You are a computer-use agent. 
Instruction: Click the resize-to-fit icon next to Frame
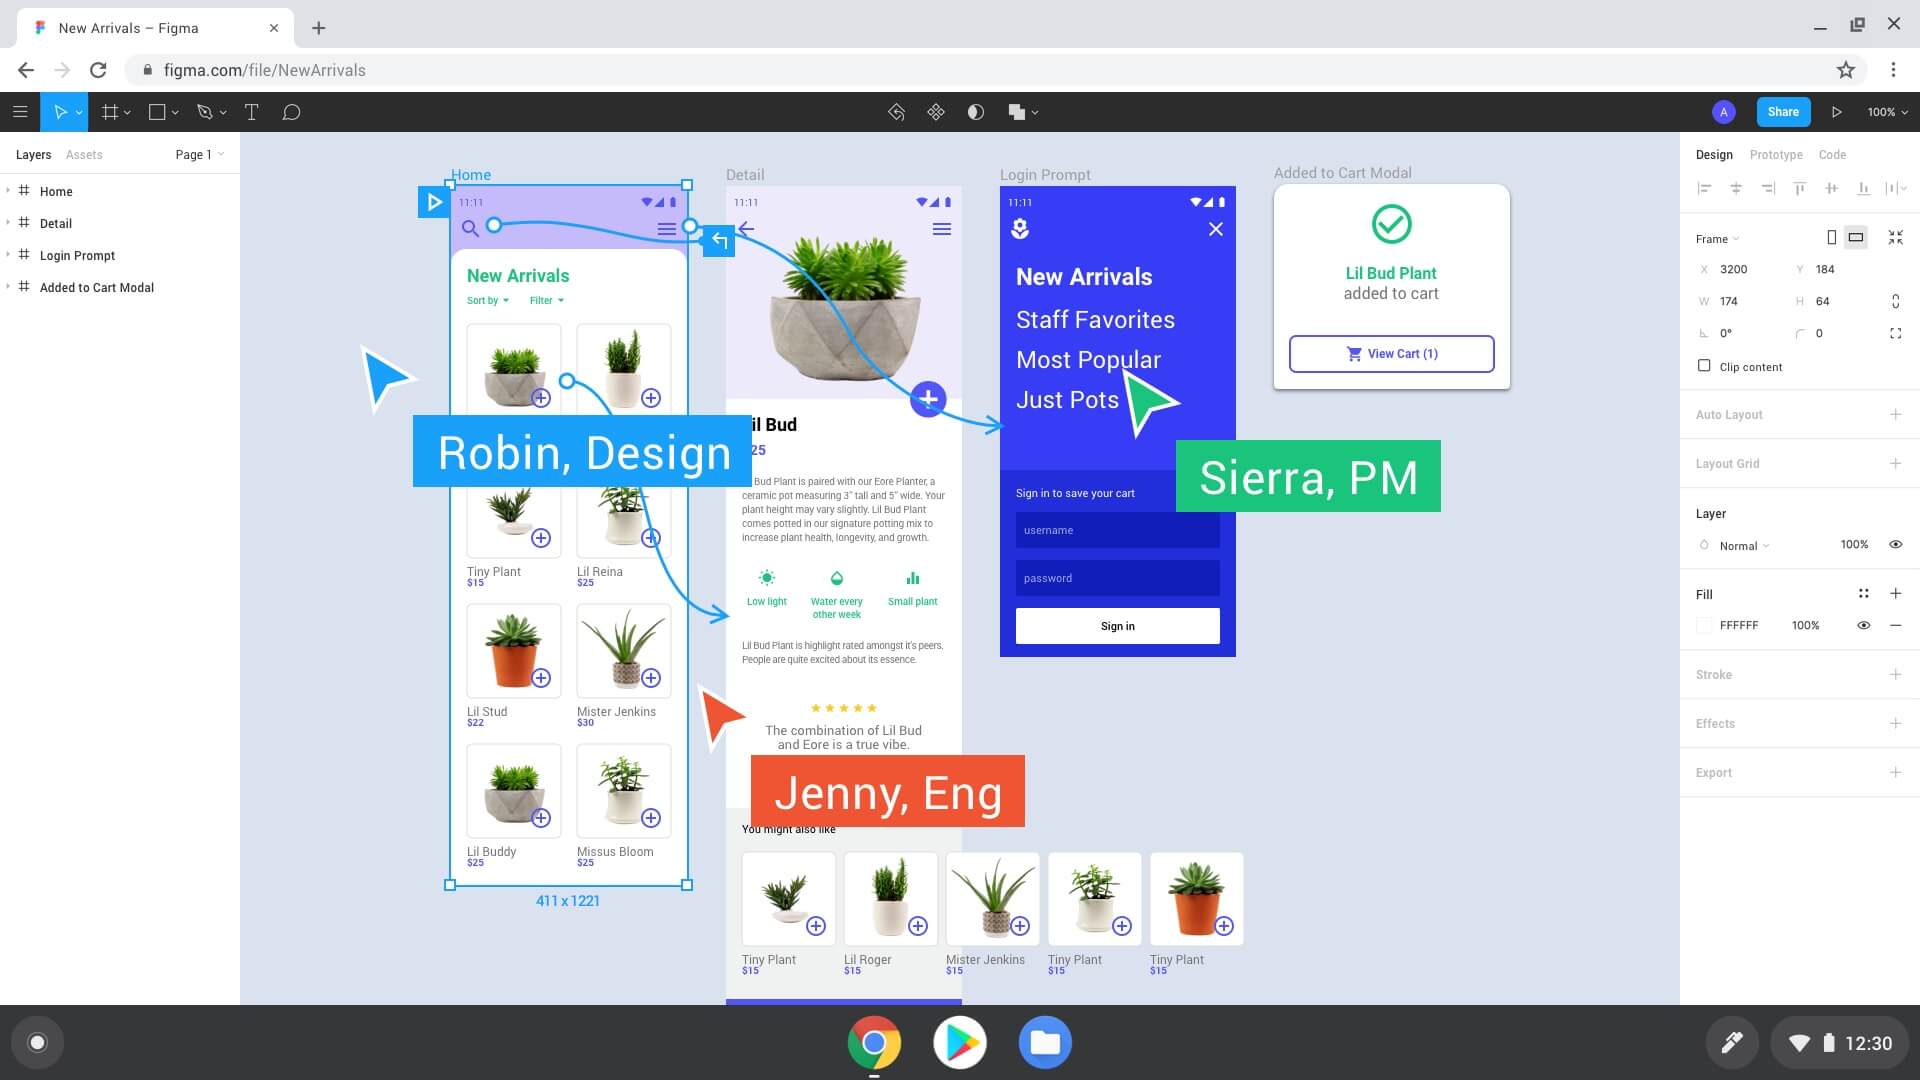(x=1895, y=237)
